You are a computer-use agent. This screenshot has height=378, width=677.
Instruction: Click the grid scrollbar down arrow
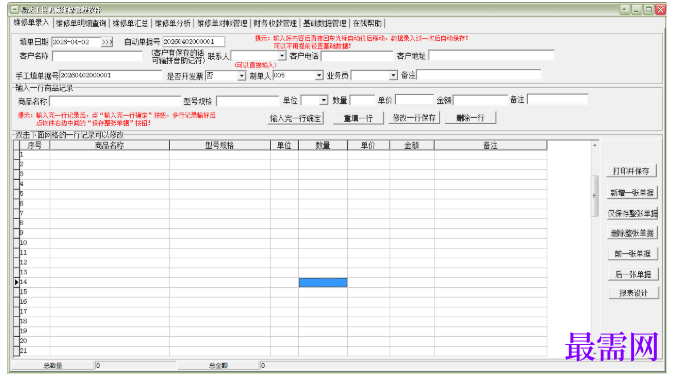595,353
